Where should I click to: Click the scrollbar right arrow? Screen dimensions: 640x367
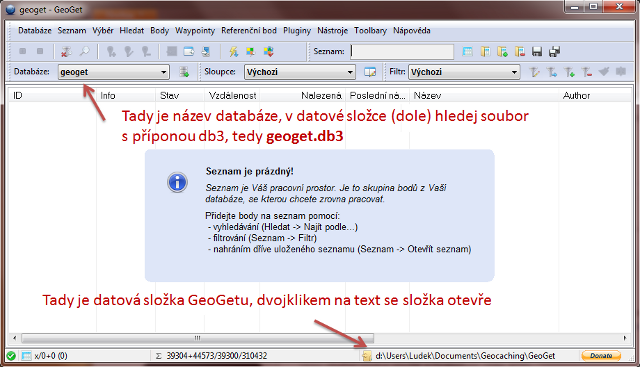(x=625, y=338)
